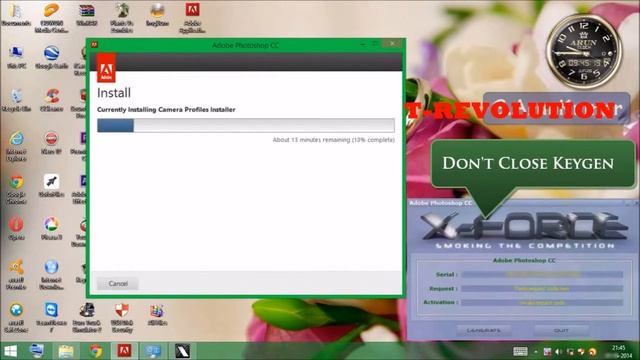
Task: Click the Generate button in X-Force keygen
Action: point(484,330)
